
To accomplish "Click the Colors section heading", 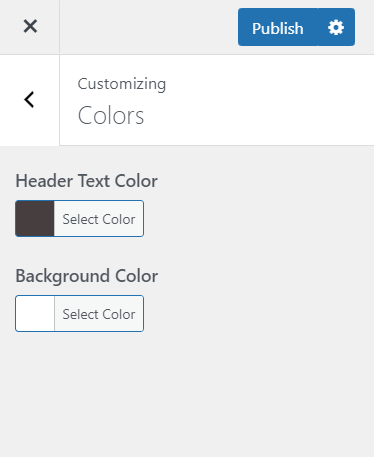I will [x=111, y=116].
